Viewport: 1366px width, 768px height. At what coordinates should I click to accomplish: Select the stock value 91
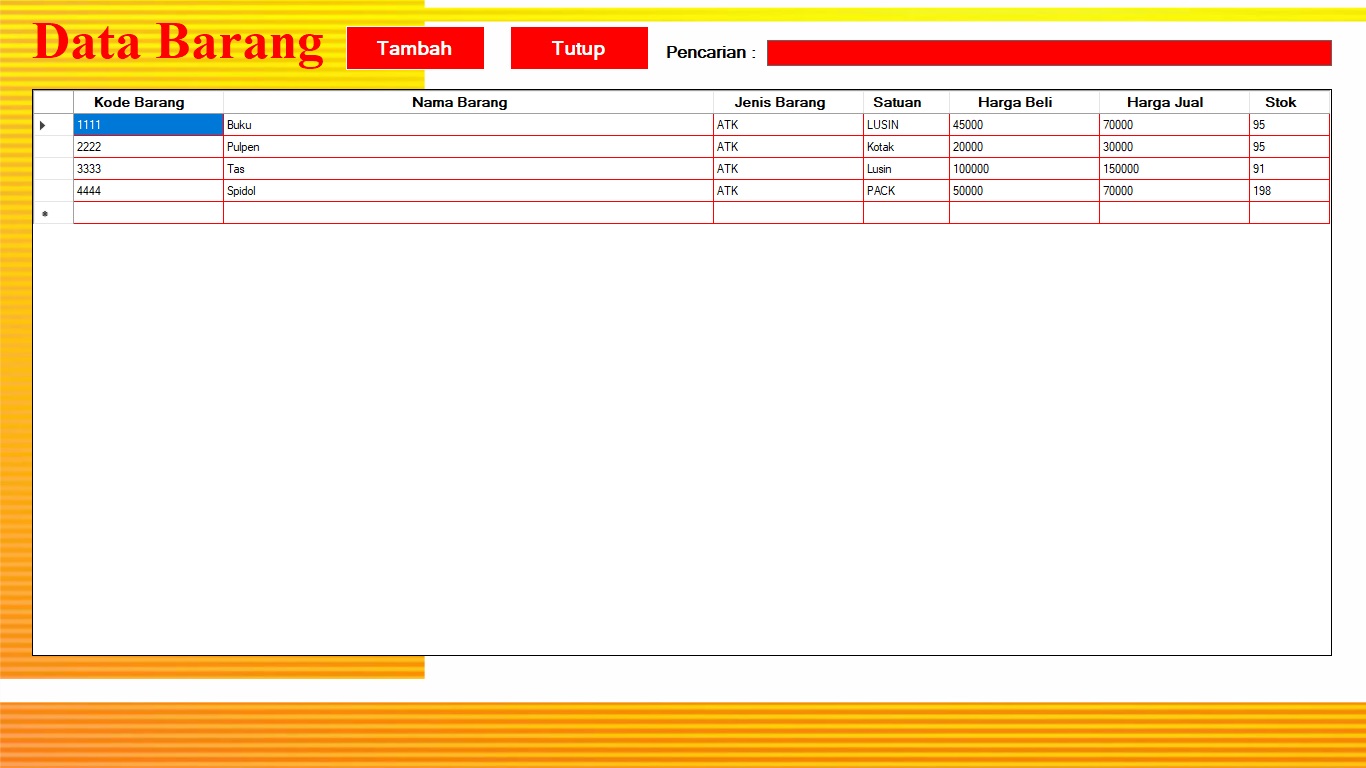tap(1289, 169)
